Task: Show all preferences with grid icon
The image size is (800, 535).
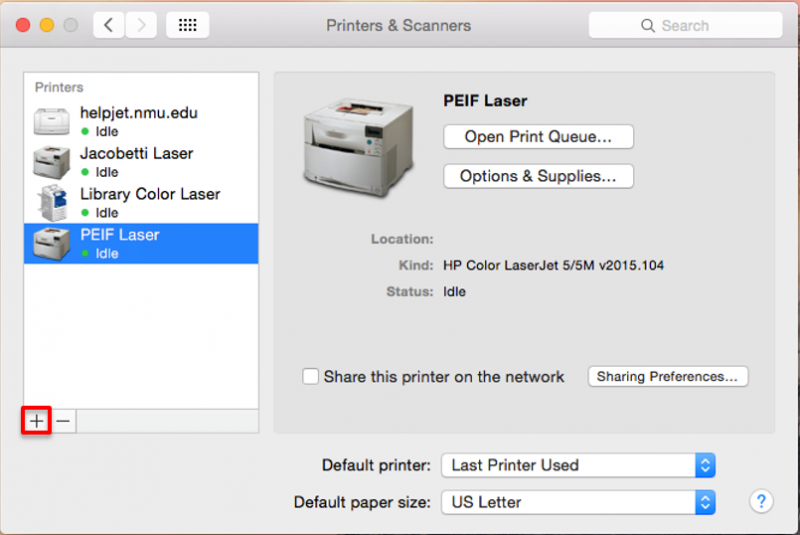Action: click(x=187, y=25)
